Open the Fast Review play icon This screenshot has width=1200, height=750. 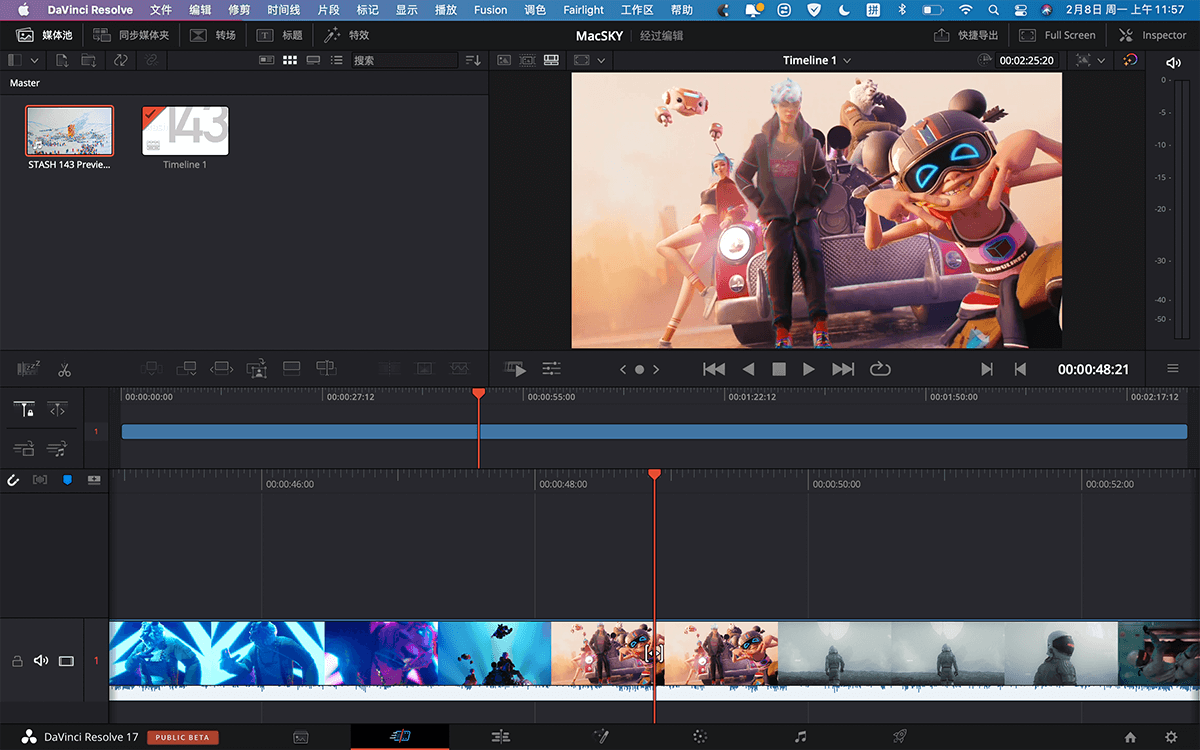[515, 369]
